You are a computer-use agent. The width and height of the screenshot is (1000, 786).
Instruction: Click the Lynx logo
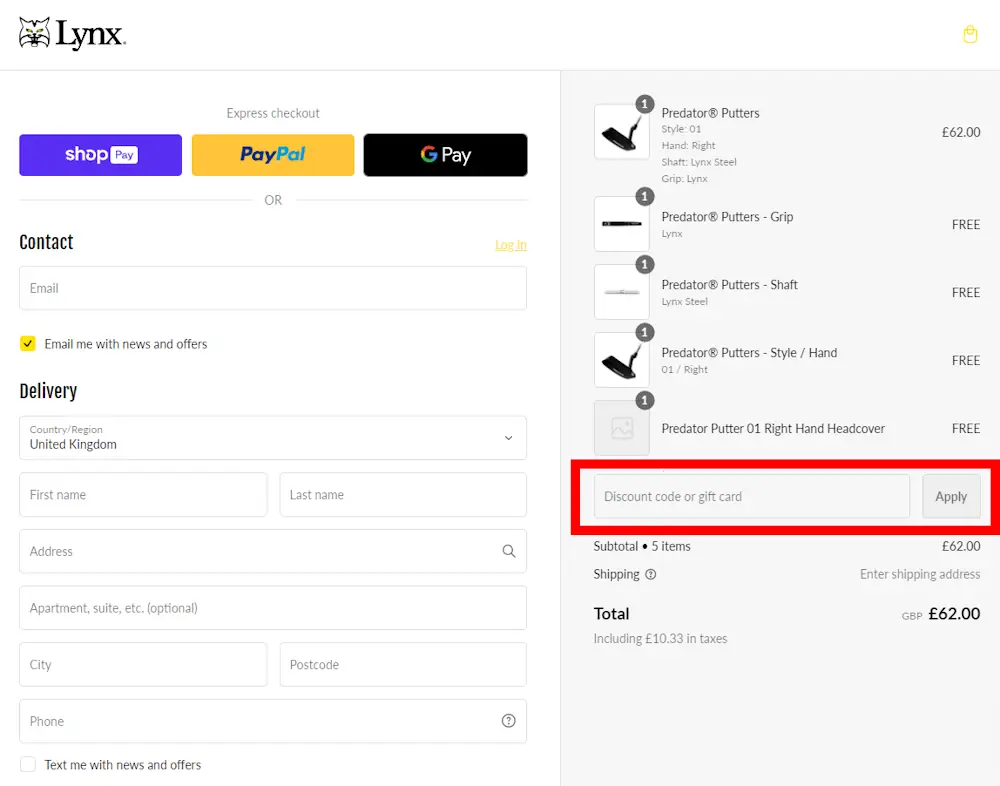click(72, 34)
